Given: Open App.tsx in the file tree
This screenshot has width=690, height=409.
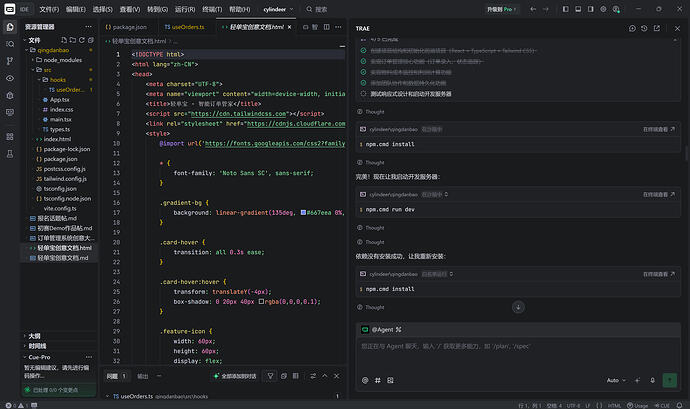Looking at the screenshot, I should pos(59,99).
